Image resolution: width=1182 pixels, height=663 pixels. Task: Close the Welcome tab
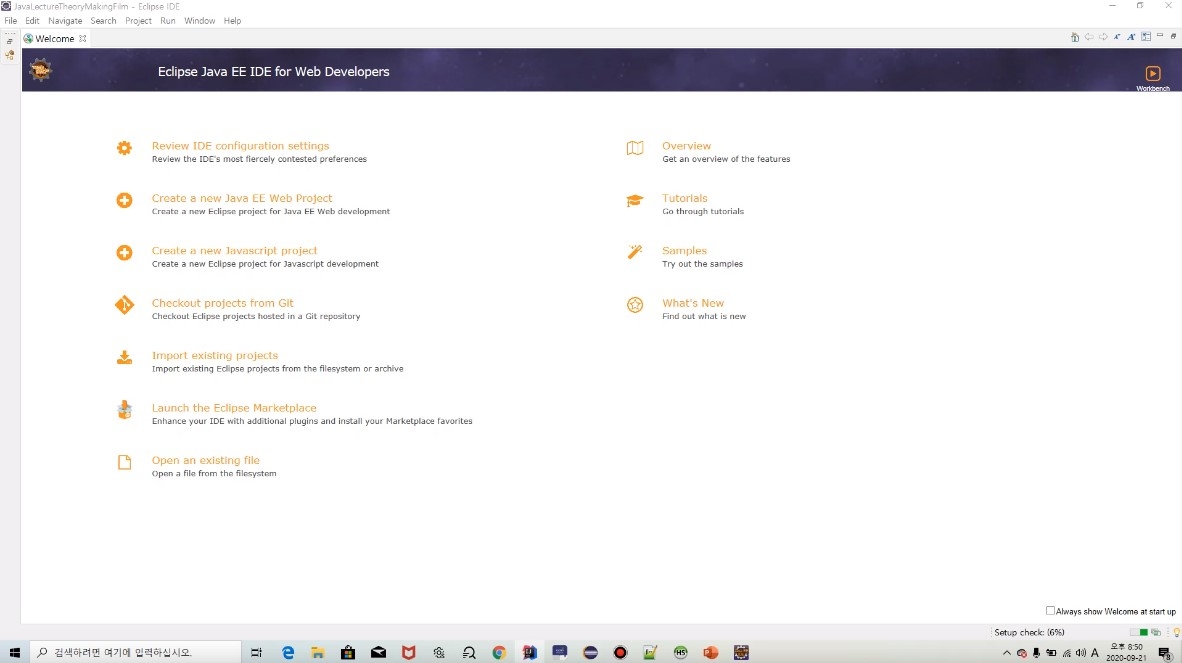(83, 38)
